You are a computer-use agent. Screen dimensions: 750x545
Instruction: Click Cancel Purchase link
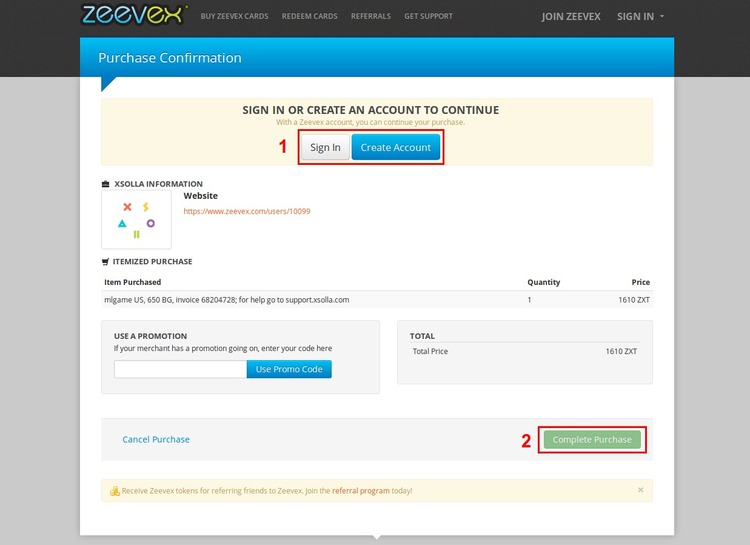pos(156,439)
